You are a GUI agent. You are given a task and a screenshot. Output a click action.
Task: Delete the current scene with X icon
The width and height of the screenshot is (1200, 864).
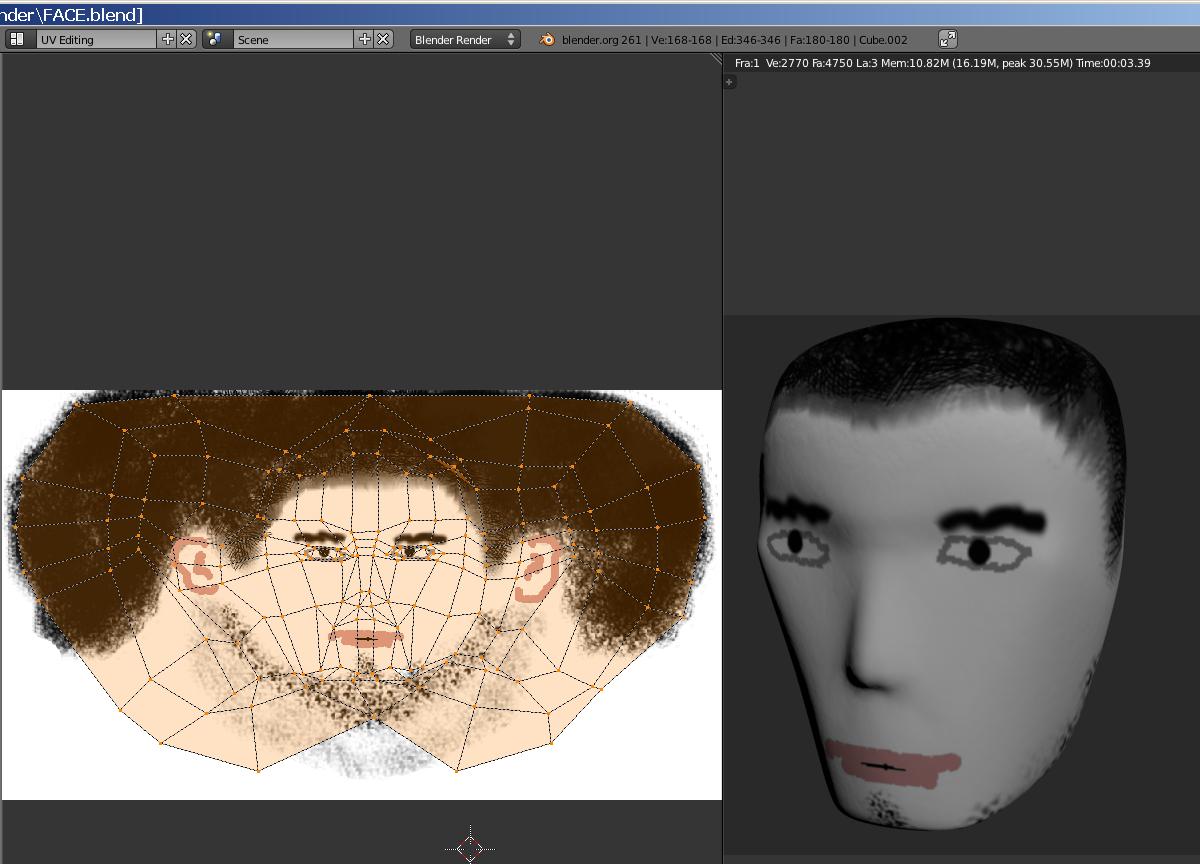pos(383,39)
